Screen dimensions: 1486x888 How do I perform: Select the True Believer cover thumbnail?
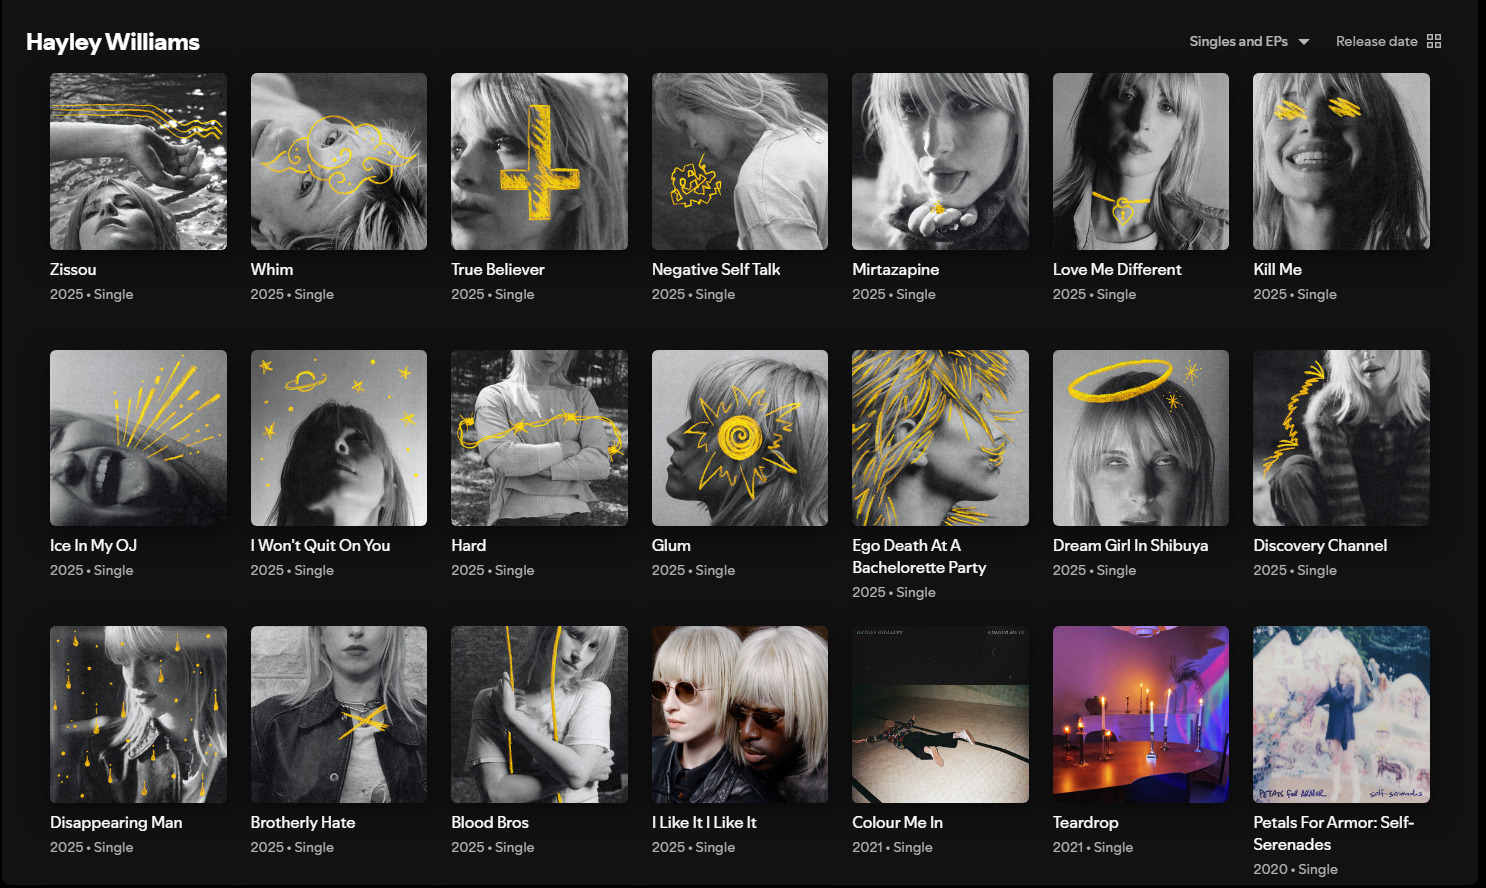(x=539, y=161)
